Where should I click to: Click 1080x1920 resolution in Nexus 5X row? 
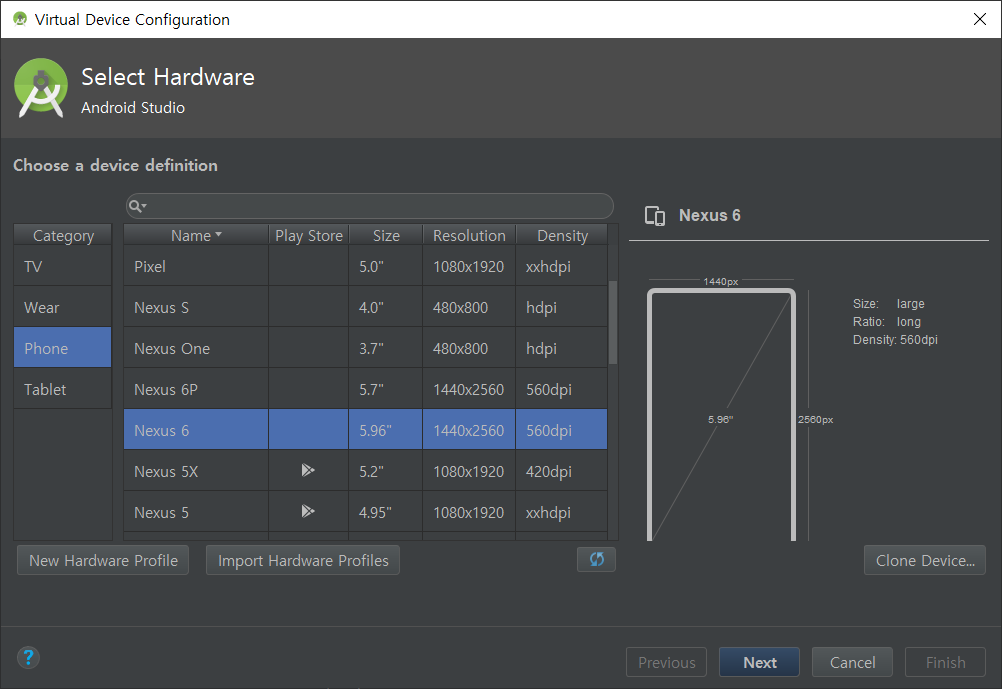(468, 471)
